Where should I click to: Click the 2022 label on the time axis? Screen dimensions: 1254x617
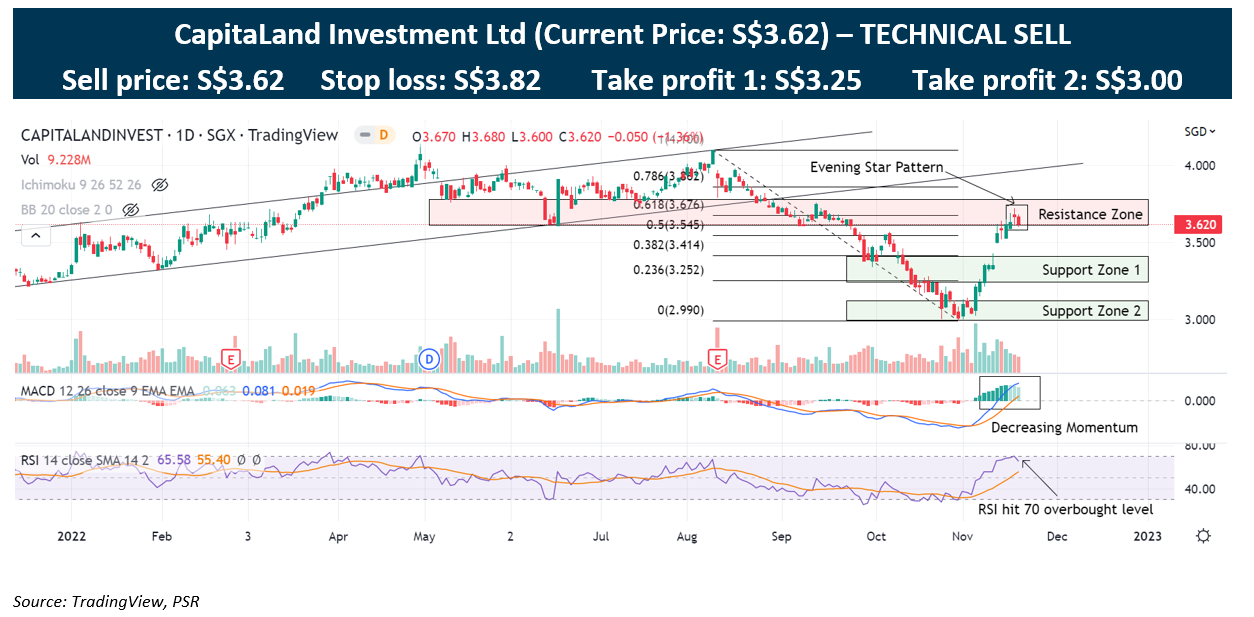[73, 536]
